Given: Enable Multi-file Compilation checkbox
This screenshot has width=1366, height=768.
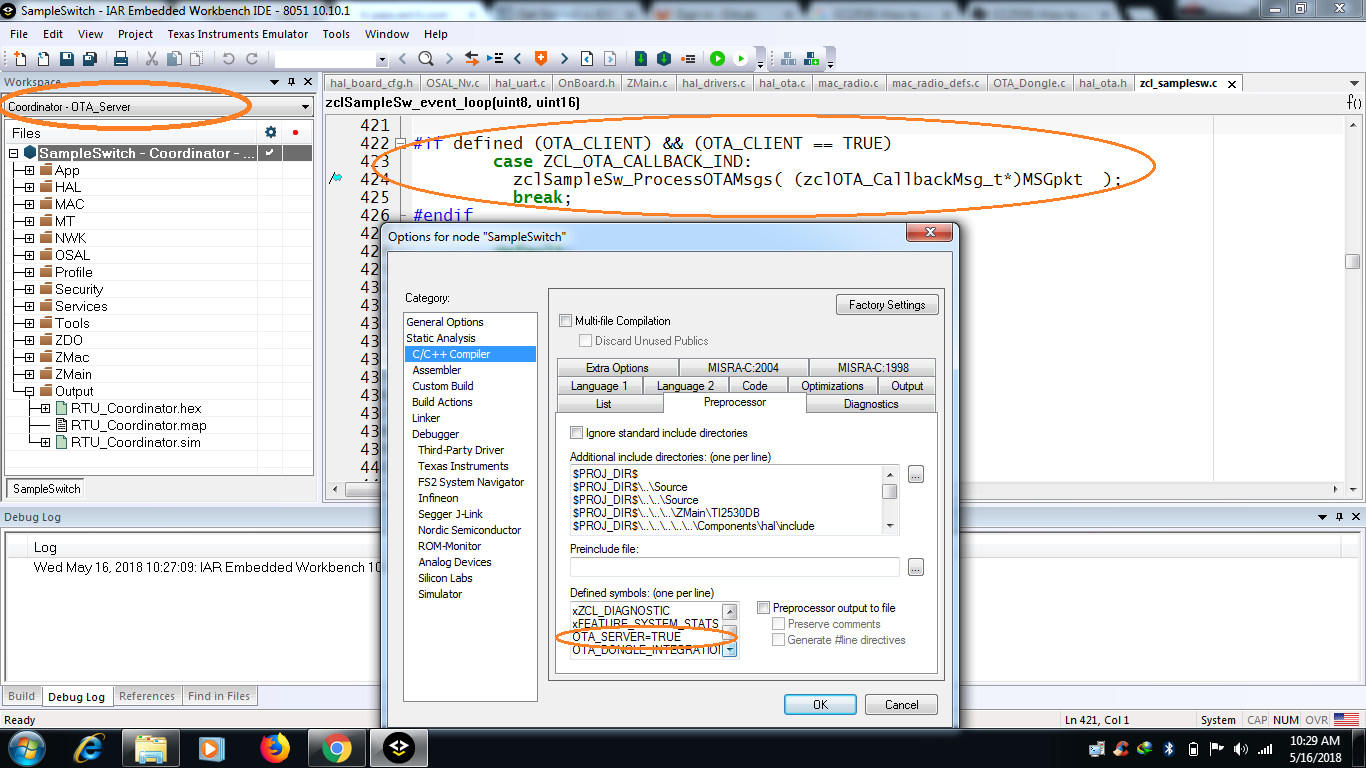Looking at the screenshot, I should (566, 321).
